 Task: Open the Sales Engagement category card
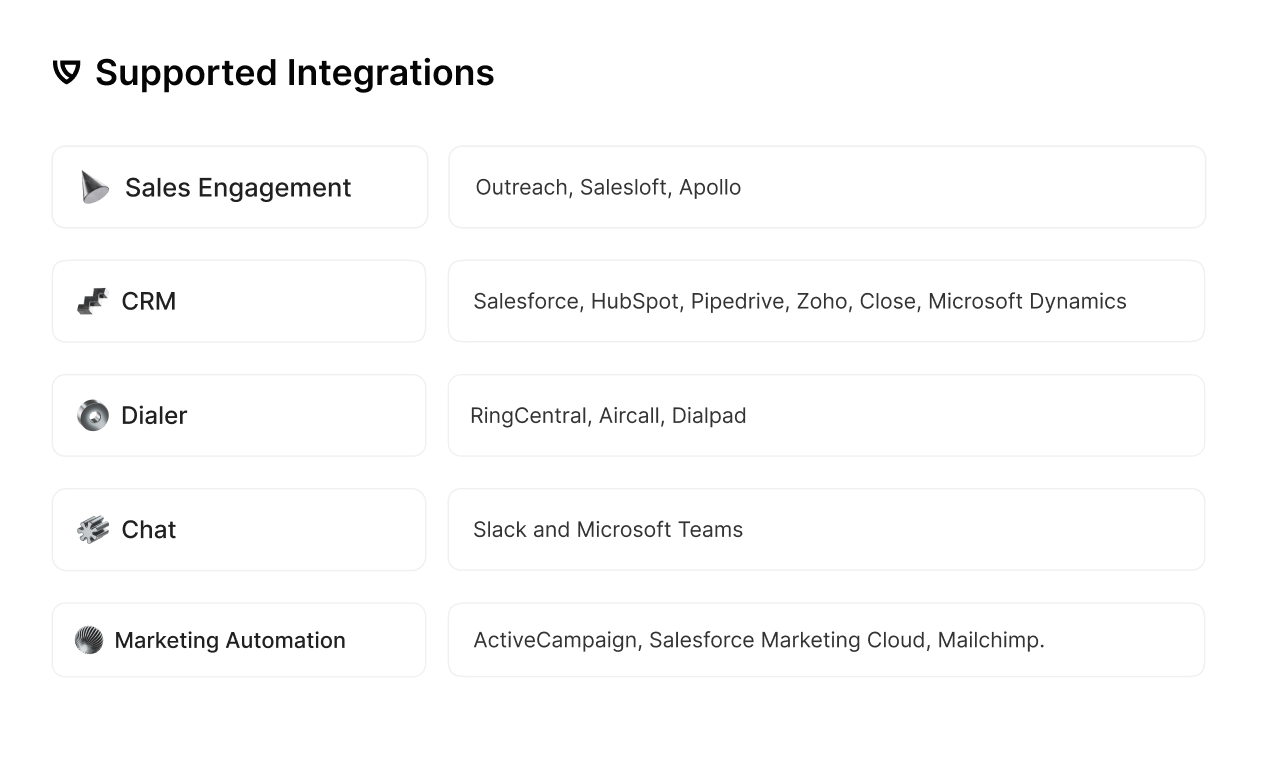click(x=240, y=187)
